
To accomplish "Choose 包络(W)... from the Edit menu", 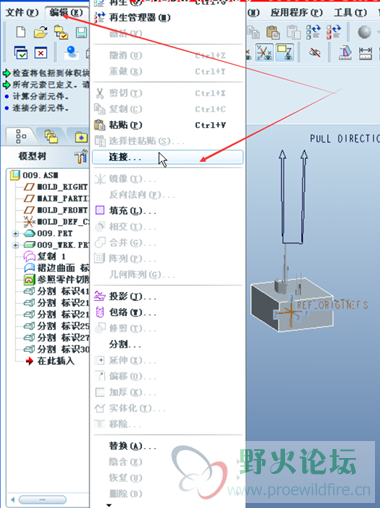I will (x=168, y=312).
